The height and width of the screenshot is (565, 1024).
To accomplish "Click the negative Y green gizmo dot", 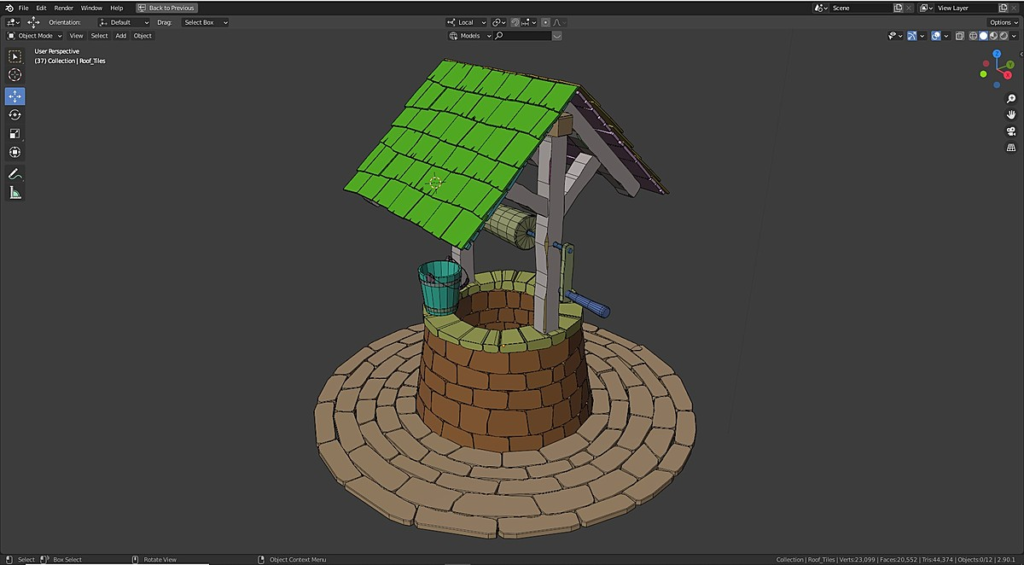I will pos(983,74).
